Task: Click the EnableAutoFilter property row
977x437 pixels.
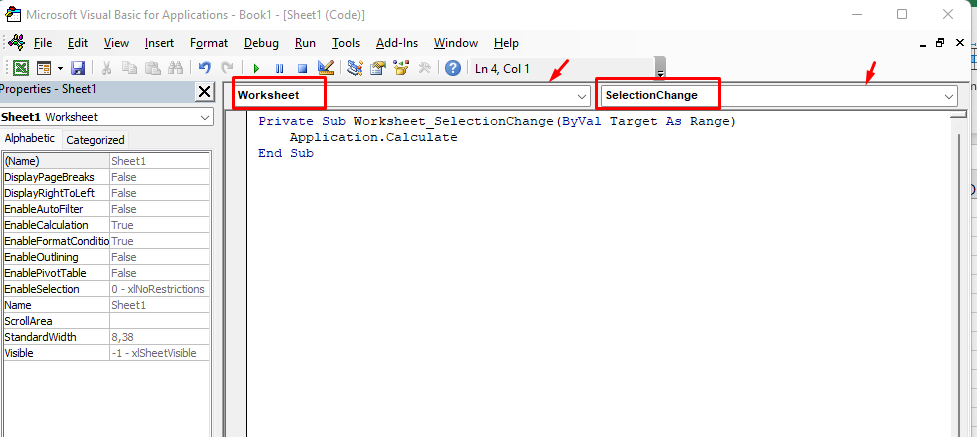Action: tap(107, 209)
